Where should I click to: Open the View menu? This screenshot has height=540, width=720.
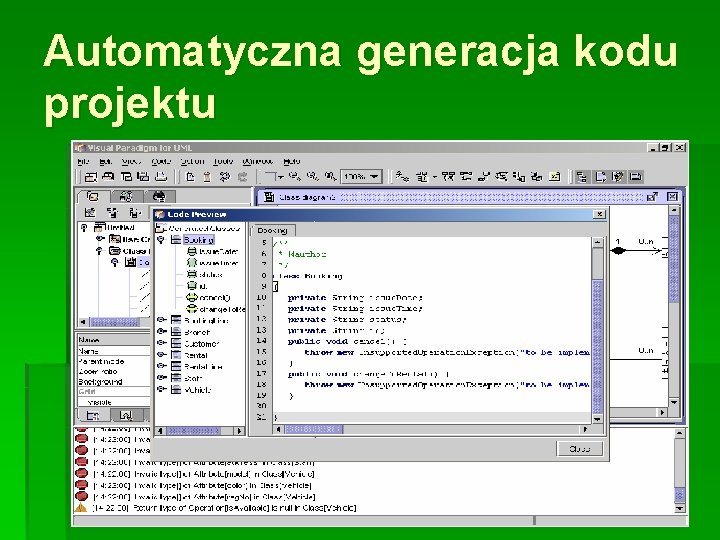pyautogui.click(x=131, y=162)
